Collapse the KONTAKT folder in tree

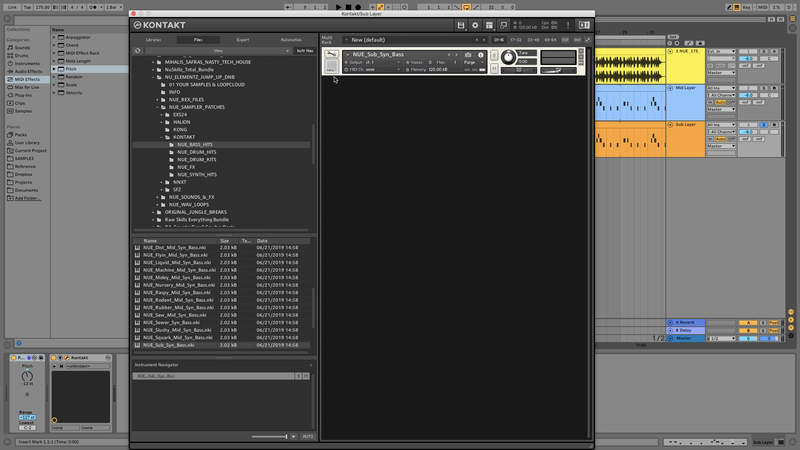pos(162,137)
